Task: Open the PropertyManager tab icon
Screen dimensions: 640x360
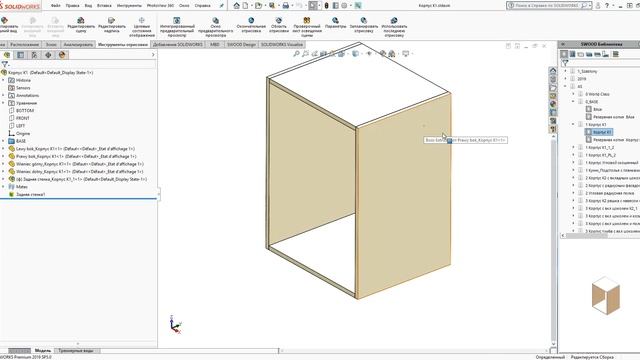Action: tap(20, 55)
